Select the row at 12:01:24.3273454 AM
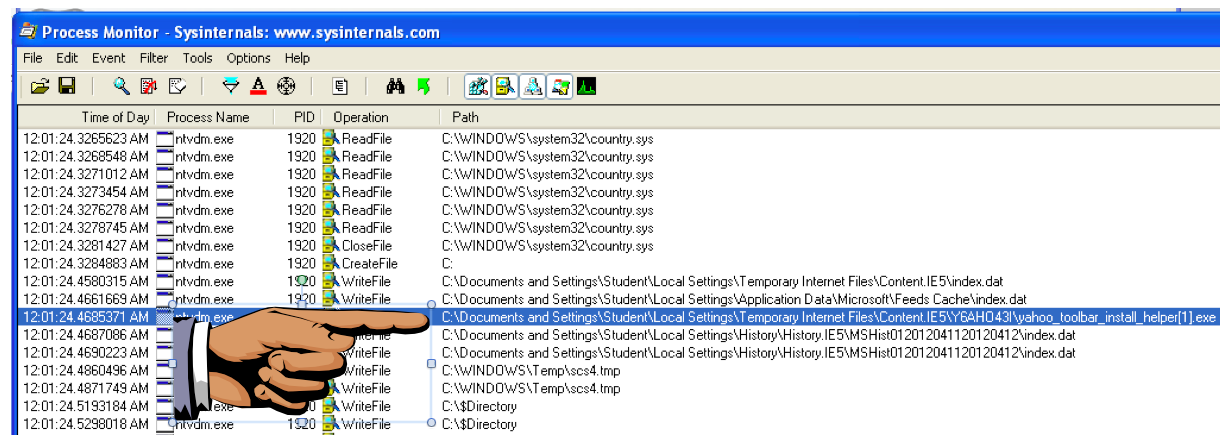 pos(620,192)
